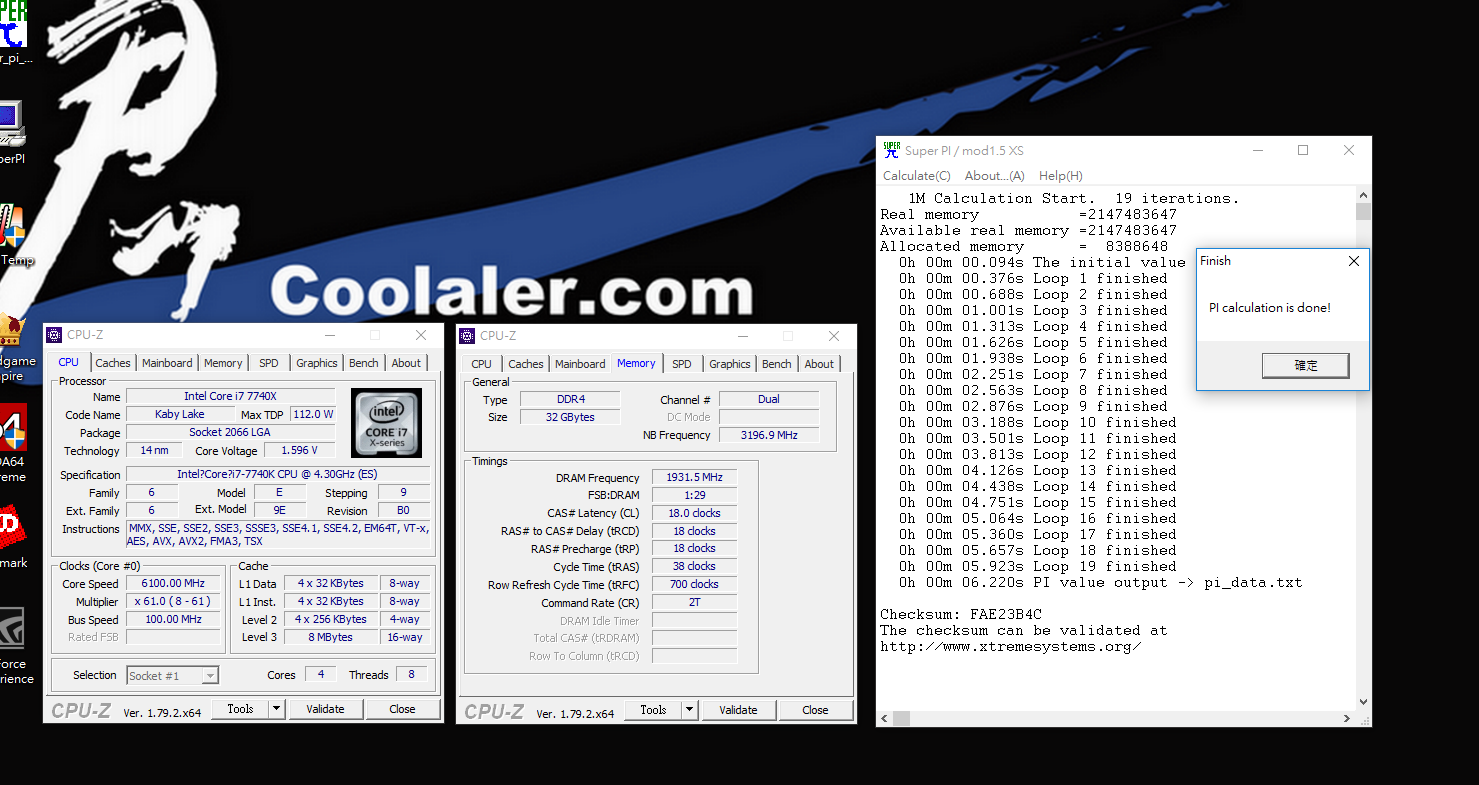
Task: Open About tab in left CPU-Z window
Action: (406, 363)
